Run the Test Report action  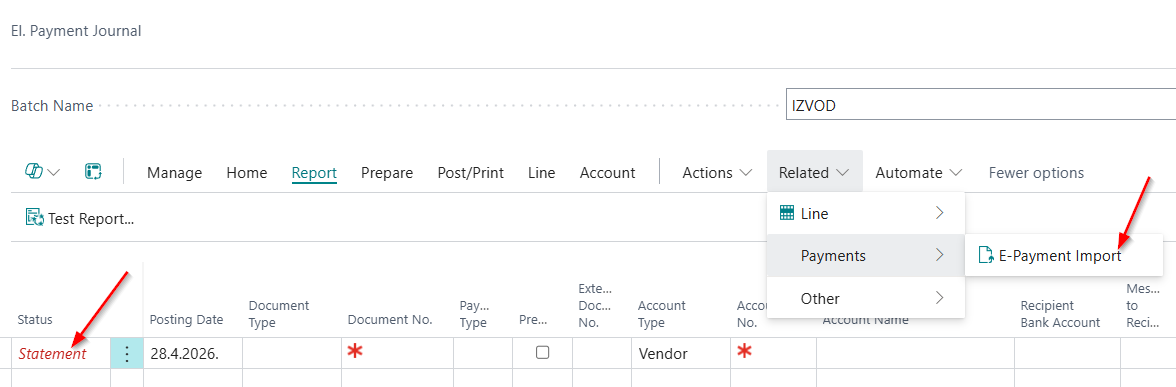80,218
